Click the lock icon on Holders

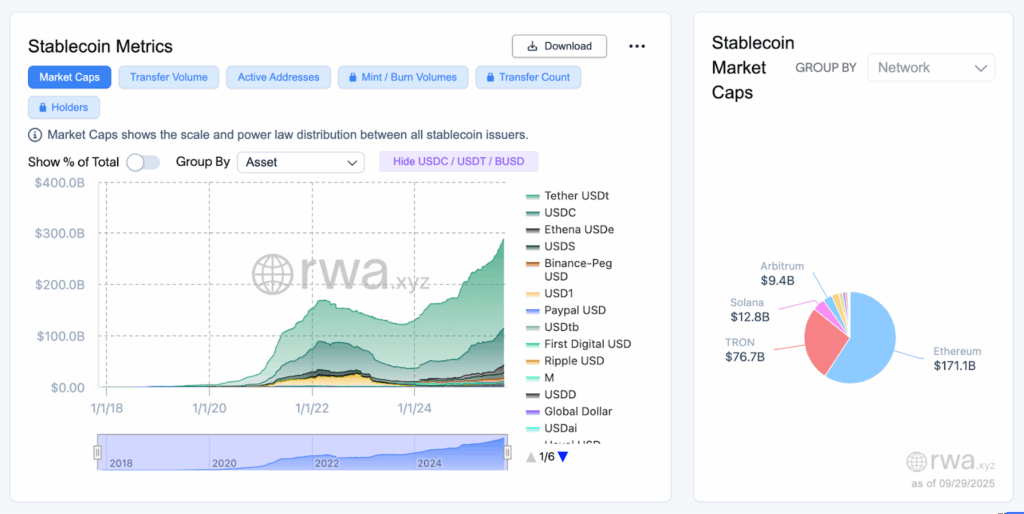click(x=42, y=107)
